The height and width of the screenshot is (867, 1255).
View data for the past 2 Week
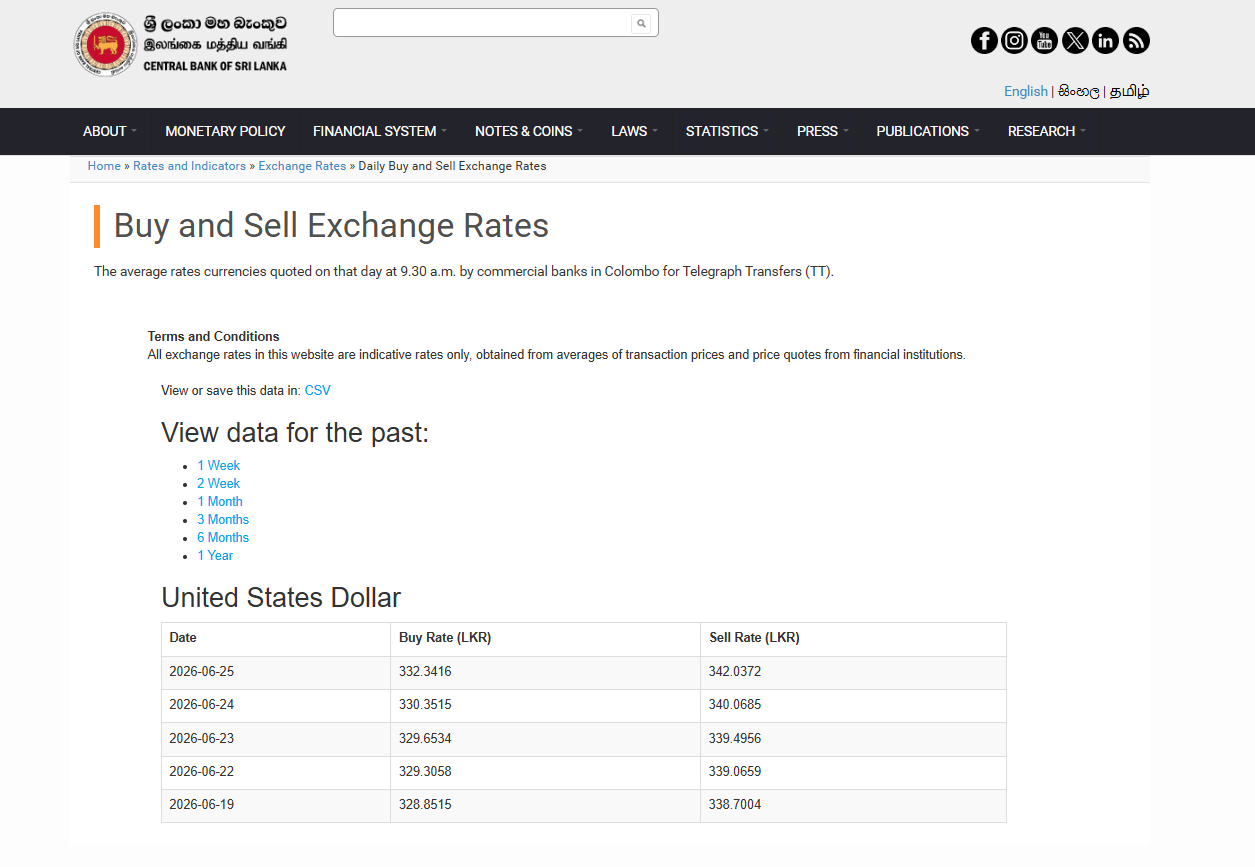click(218, 483)
